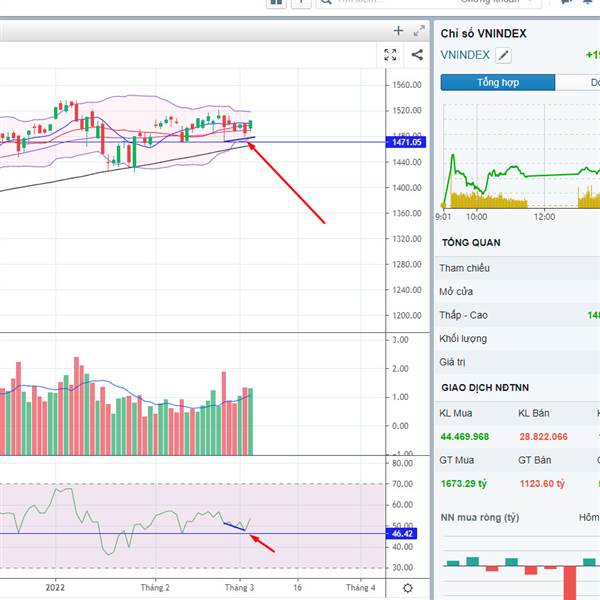Expand the chart panel with diagonal arrows icon
Image resolution: width=600 pixels, height=600 pixels.
tap(419, 31)
